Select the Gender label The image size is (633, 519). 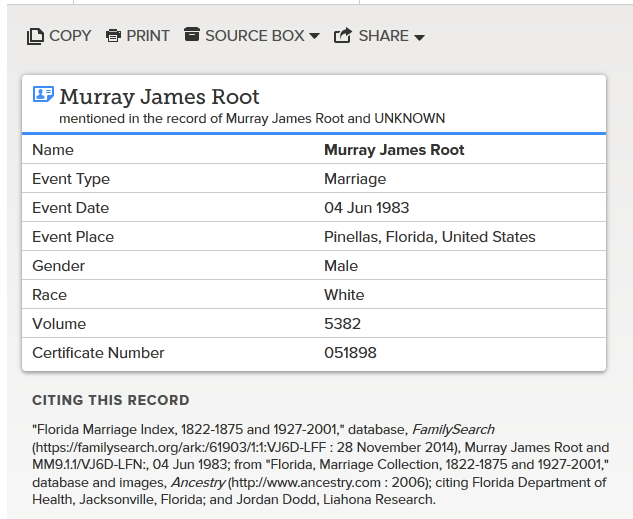[x=59, y=266]
